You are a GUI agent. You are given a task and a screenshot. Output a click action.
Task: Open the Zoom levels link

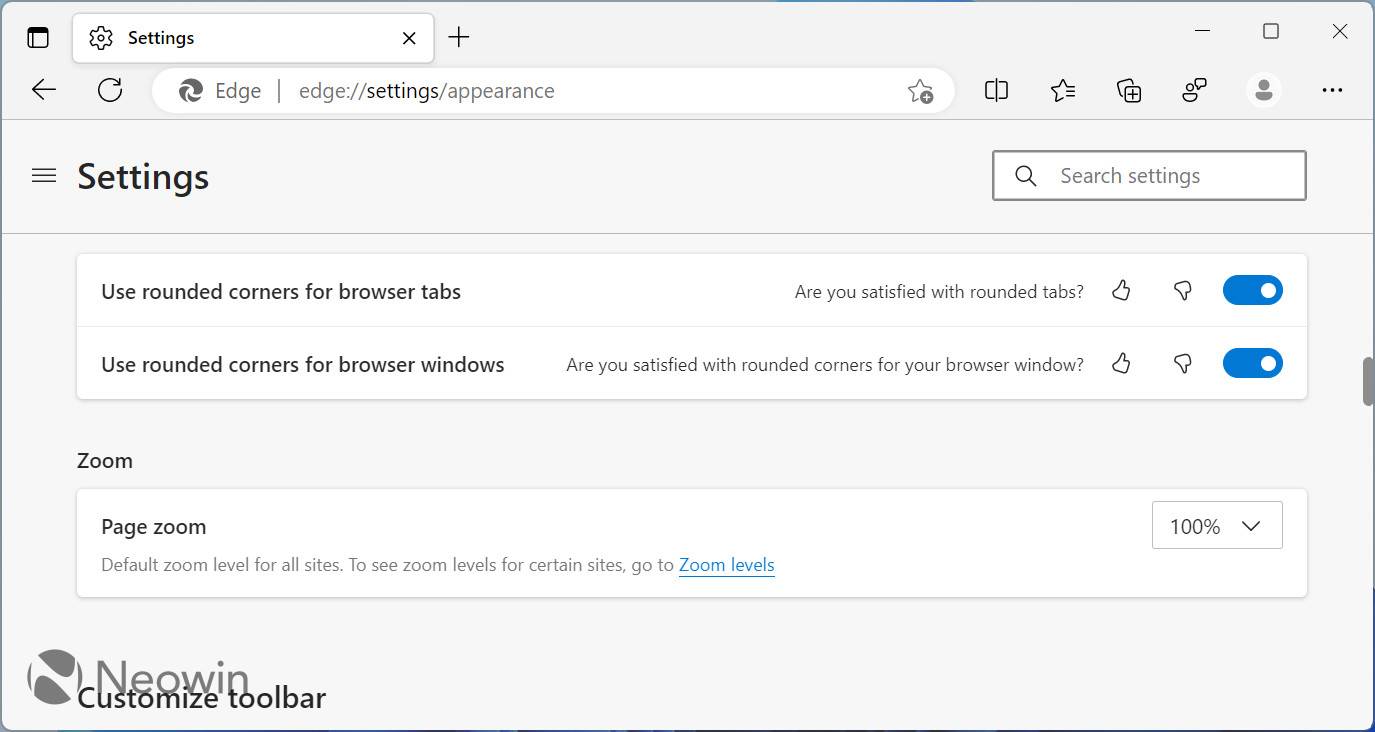727,564
